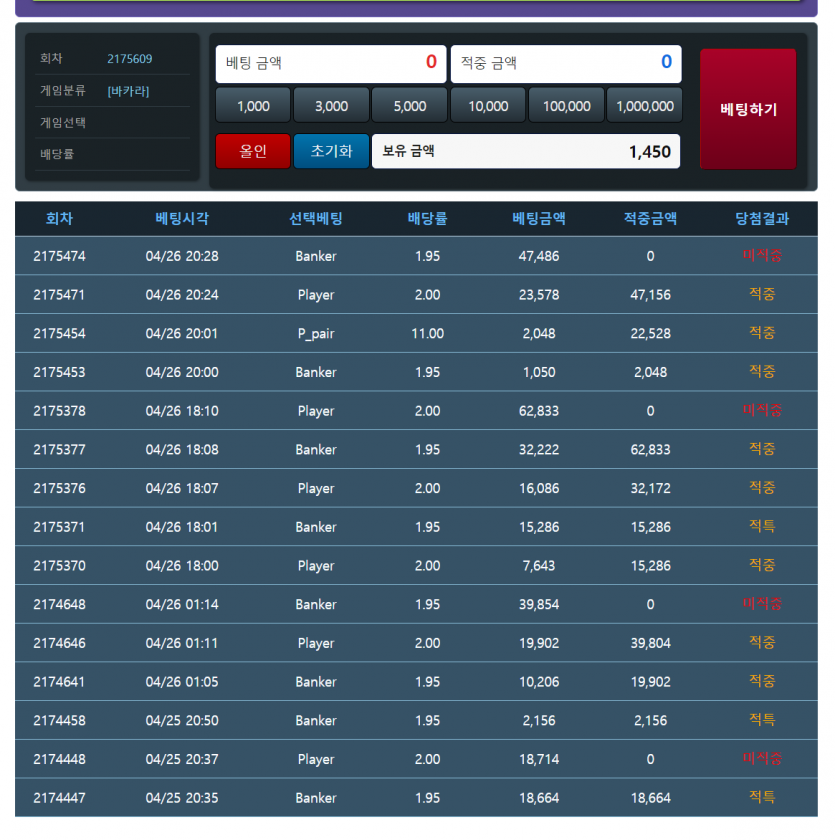Click the 베팅 금액 input field
The height and width of the screenshot is (840, 835).
(x=331, y=63)
